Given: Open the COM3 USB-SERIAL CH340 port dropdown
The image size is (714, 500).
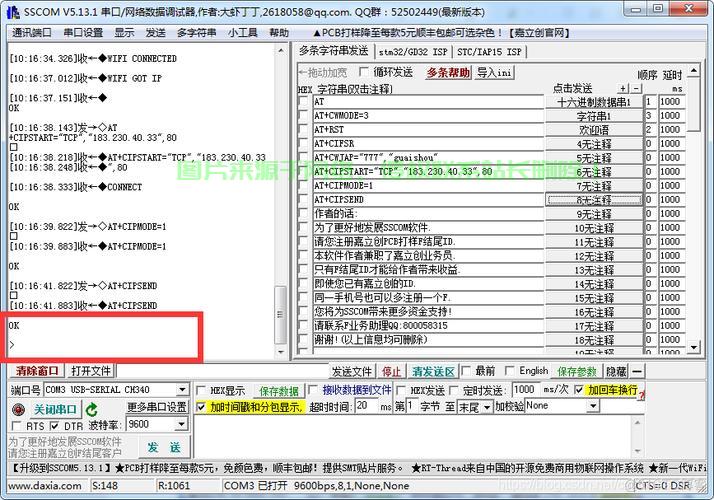Looking at the screenshot, I should coord(182,390).
